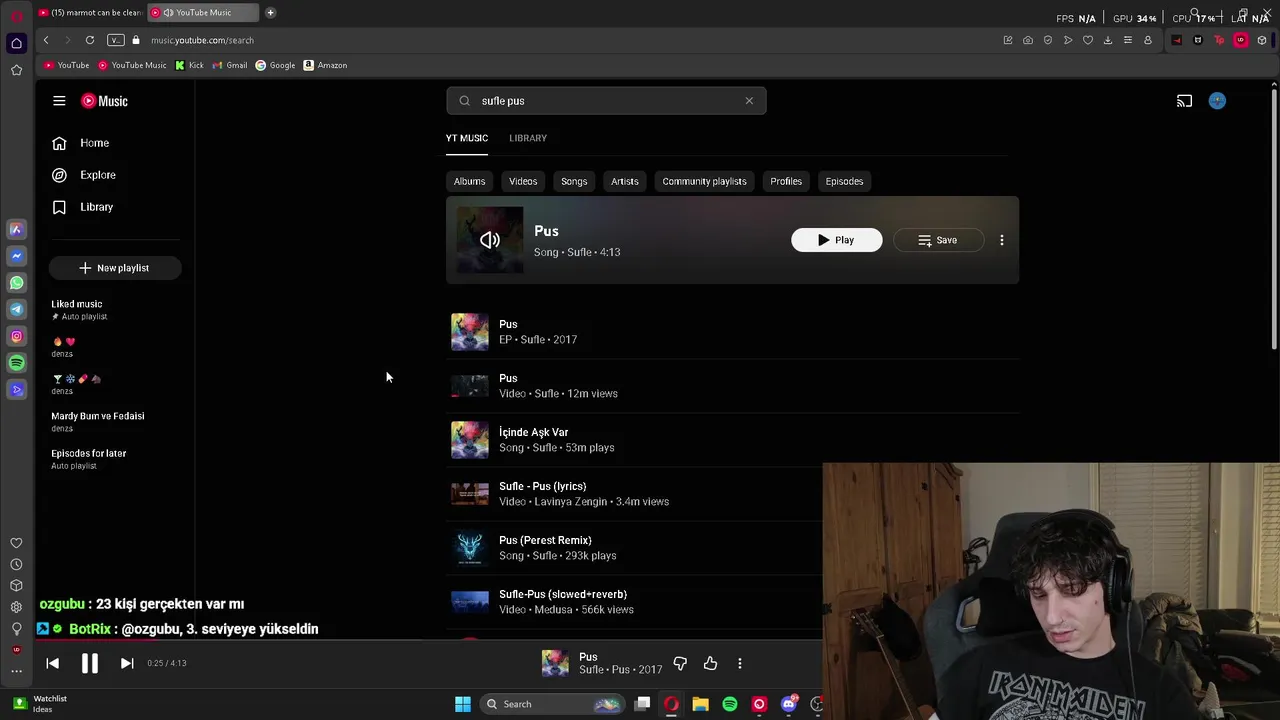The image size is (1280, 720).
Task: Open sidebar history clock icon
Action: click(x=16, y=565)
